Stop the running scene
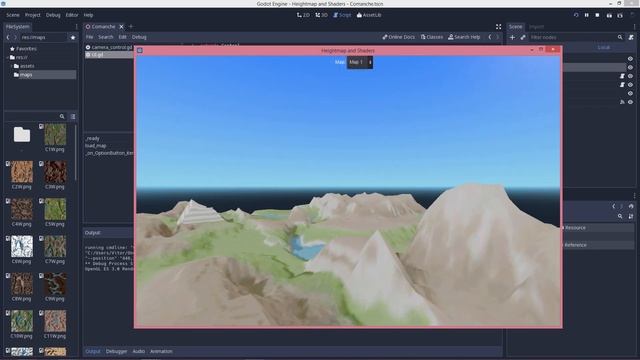The height and width of the screenshot is (360, 640). click(x=597, y=15)
